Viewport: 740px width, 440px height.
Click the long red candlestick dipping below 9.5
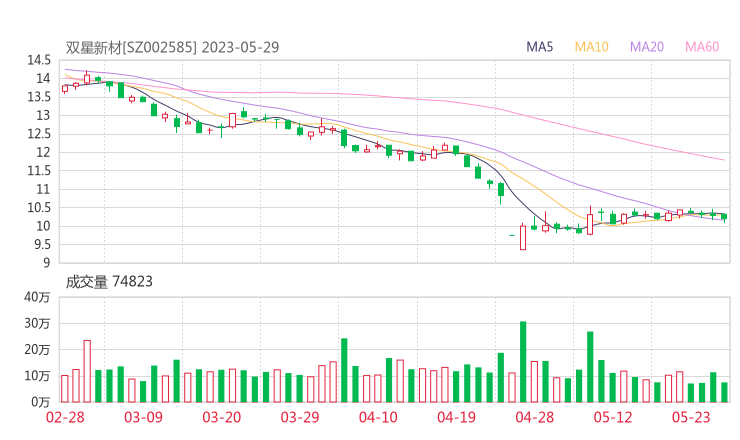click(x=523, y=237)
